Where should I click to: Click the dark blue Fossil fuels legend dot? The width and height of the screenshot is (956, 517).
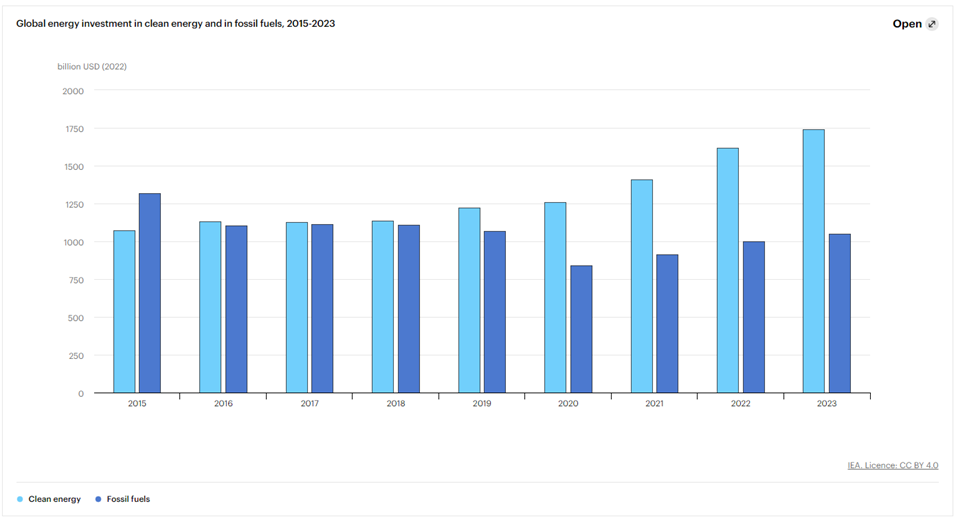point(98,499)
